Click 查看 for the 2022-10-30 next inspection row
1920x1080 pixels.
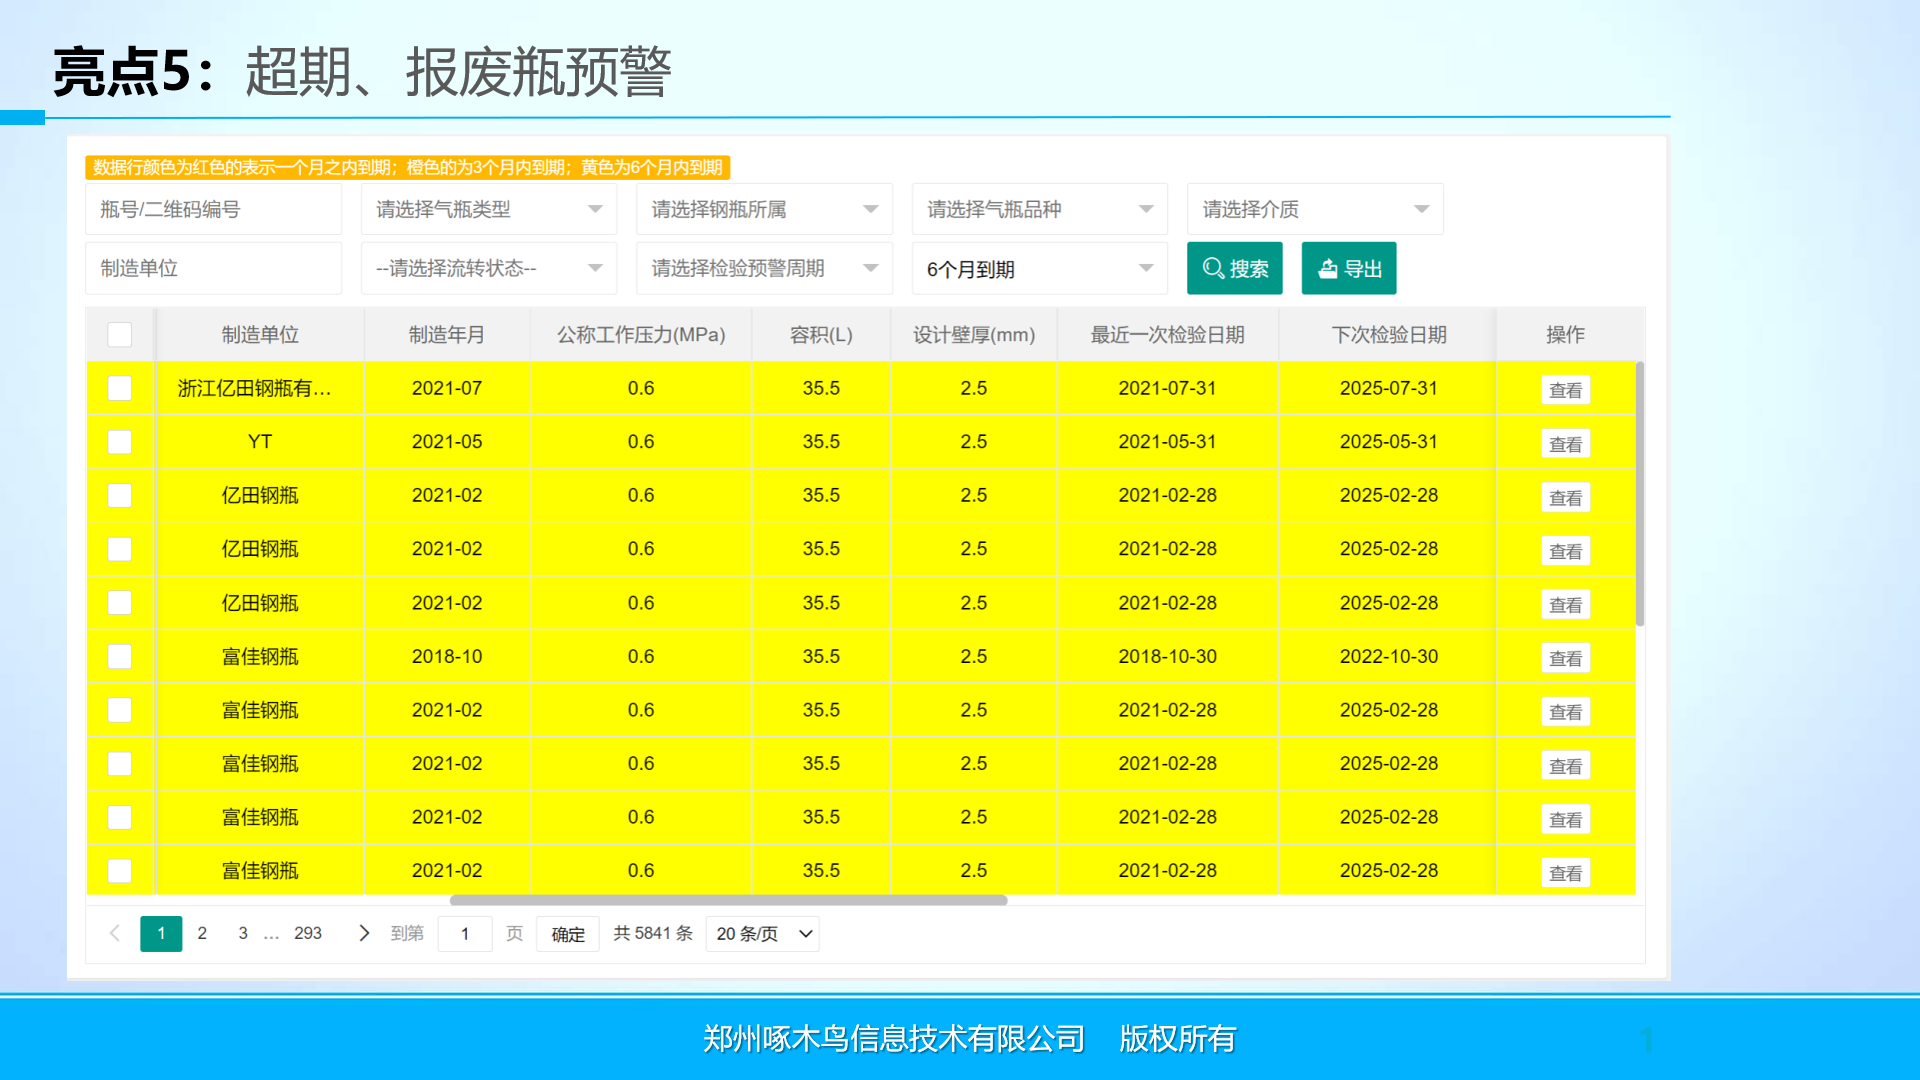tap(1565, 658)
